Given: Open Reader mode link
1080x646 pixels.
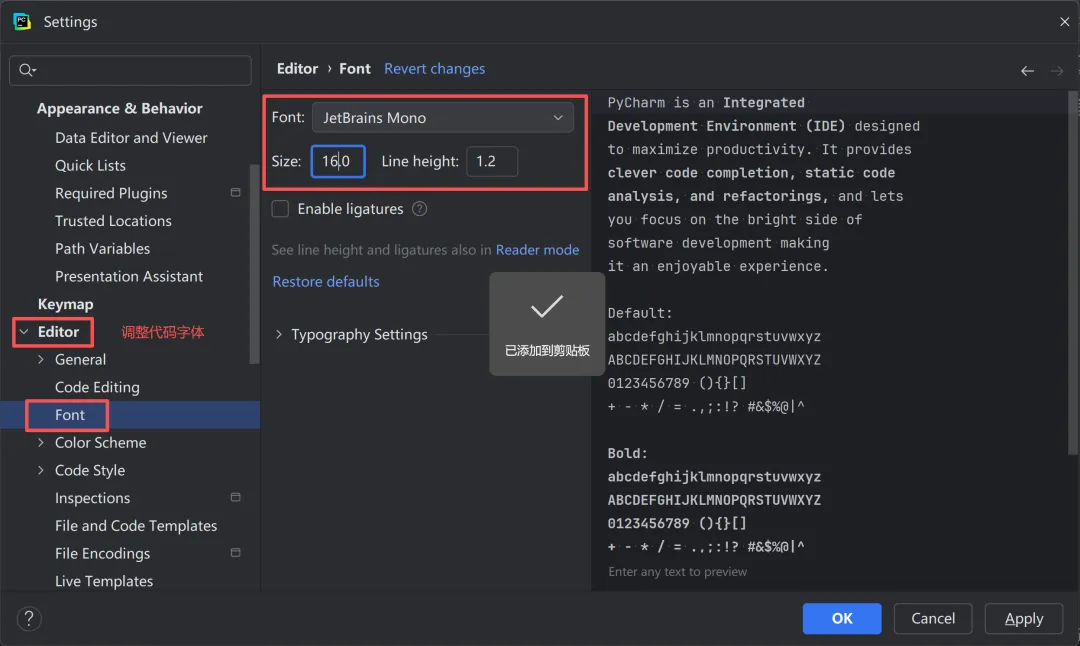Looking at the screenshot, I should click(537, 249).
